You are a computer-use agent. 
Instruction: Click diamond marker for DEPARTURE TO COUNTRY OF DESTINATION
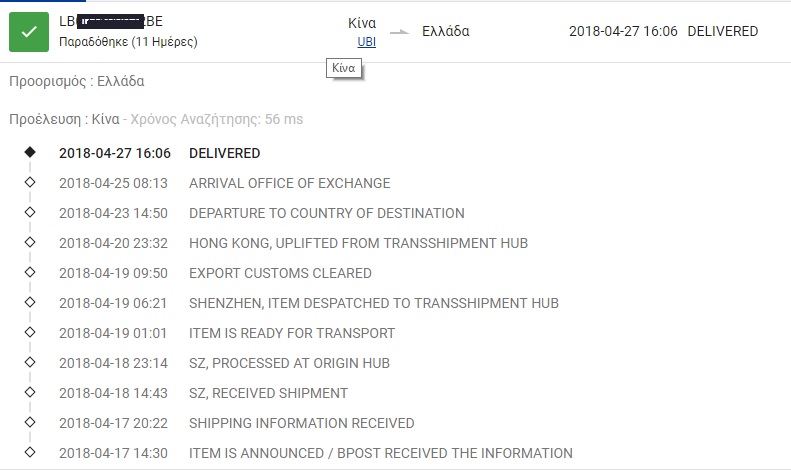pyautogui.click(x=30, y=213)
